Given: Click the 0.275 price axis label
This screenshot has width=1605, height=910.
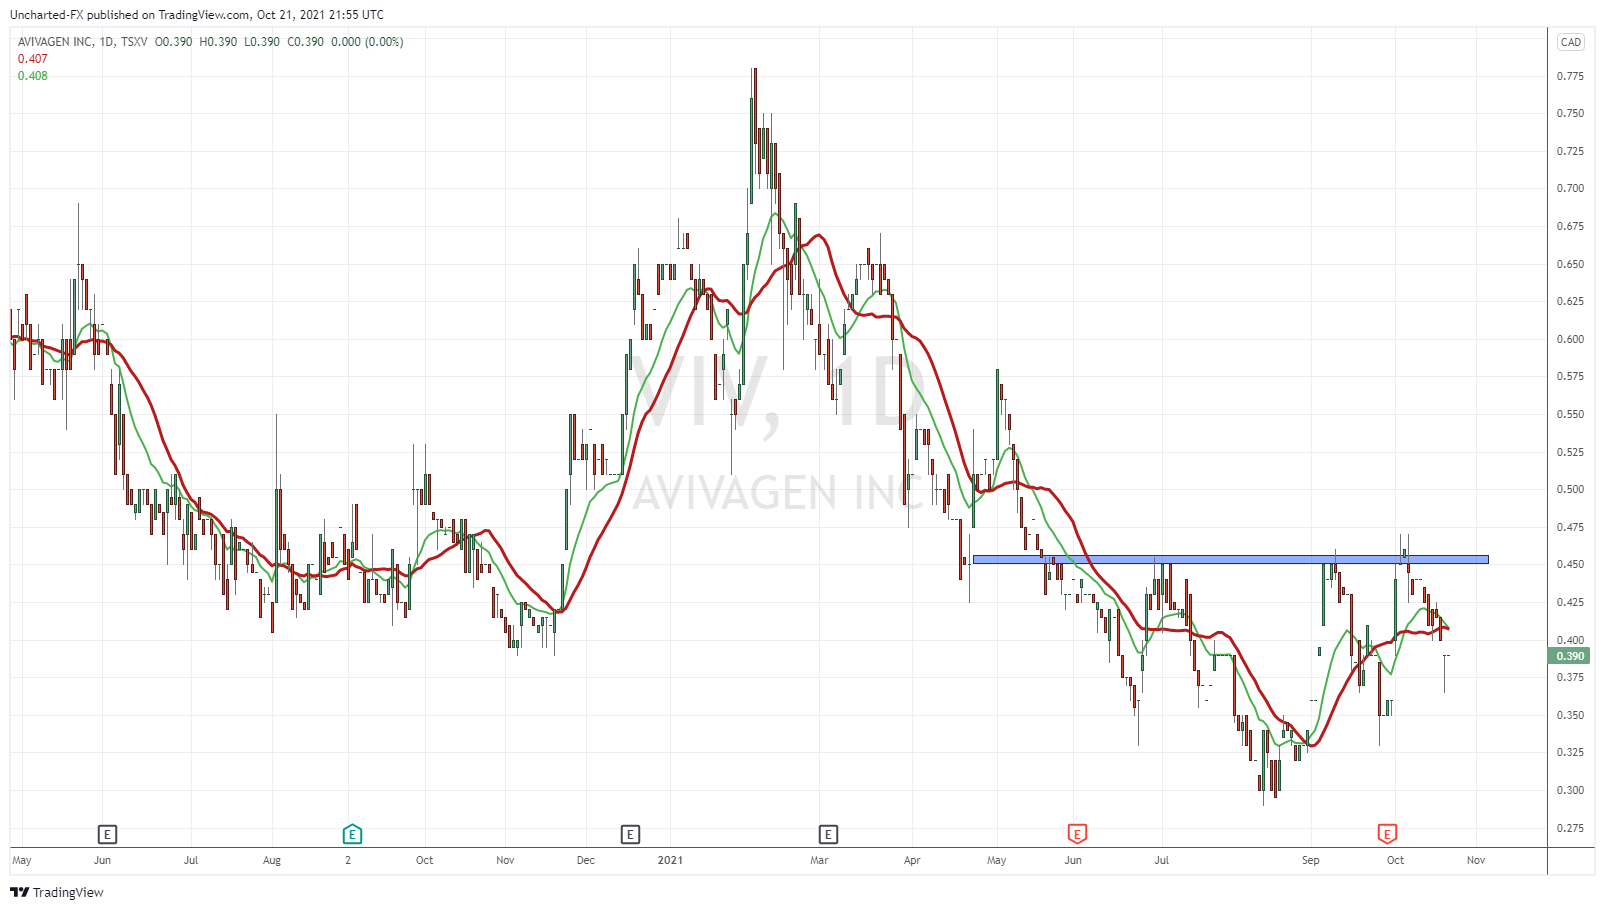Looking at the screenshot, I should click(x=1570, y=828).
